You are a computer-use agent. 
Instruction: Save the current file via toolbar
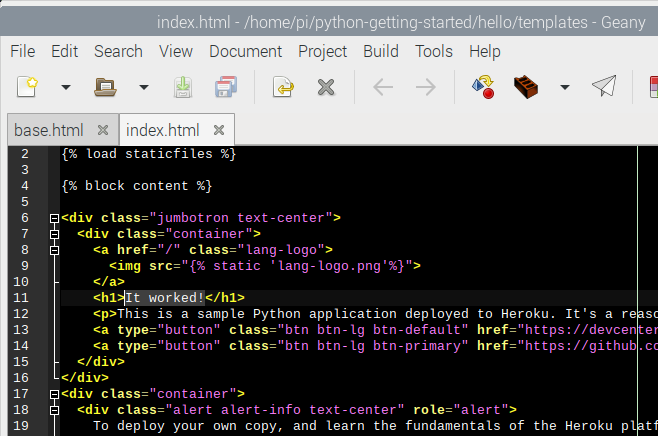pyautogui.click(x=183, y=88)
